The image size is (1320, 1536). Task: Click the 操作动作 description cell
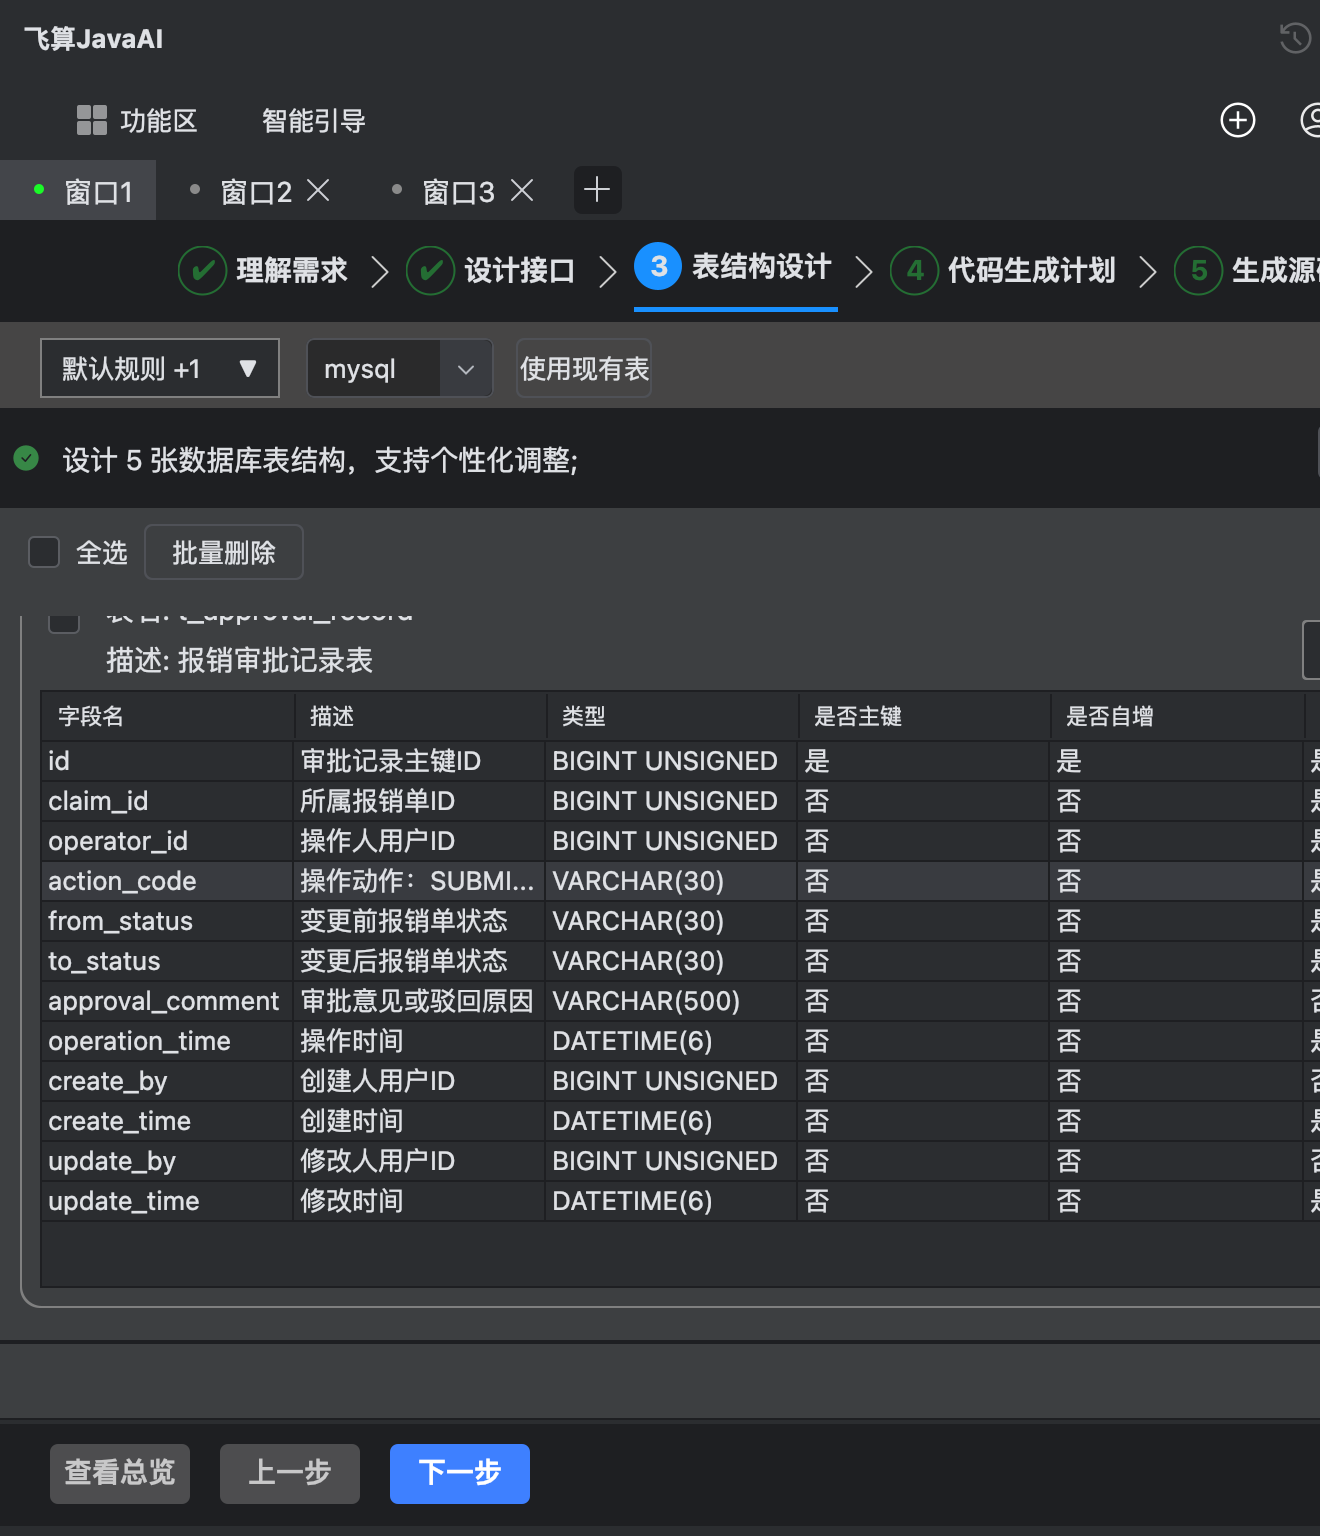pyautogui.click(x=419, y=881)
